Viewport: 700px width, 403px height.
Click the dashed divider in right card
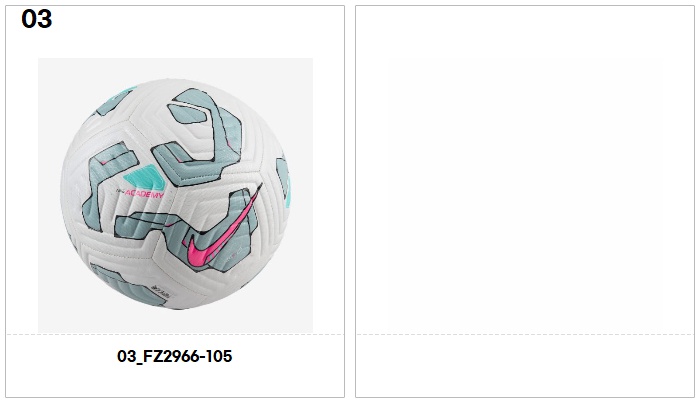(x=525, y=334)
